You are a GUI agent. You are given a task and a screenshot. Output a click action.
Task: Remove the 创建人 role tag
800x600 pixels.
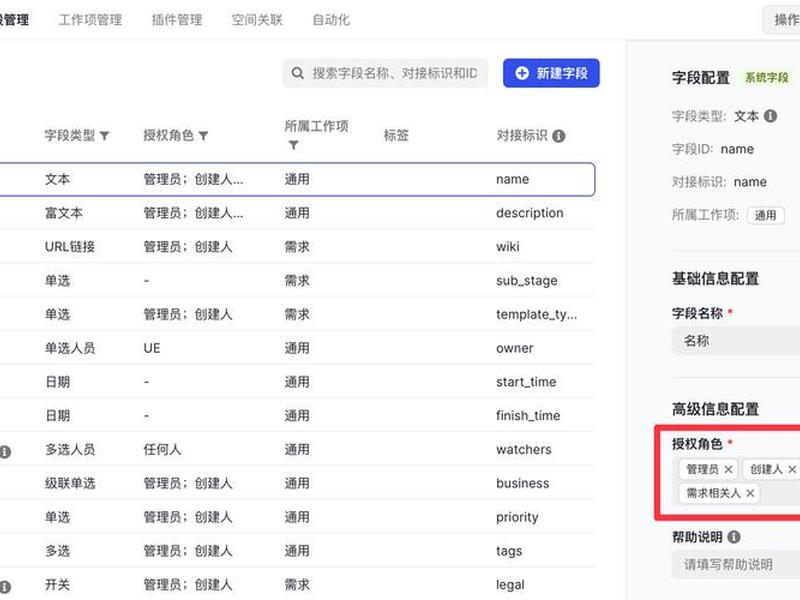(x=792, y=469)
